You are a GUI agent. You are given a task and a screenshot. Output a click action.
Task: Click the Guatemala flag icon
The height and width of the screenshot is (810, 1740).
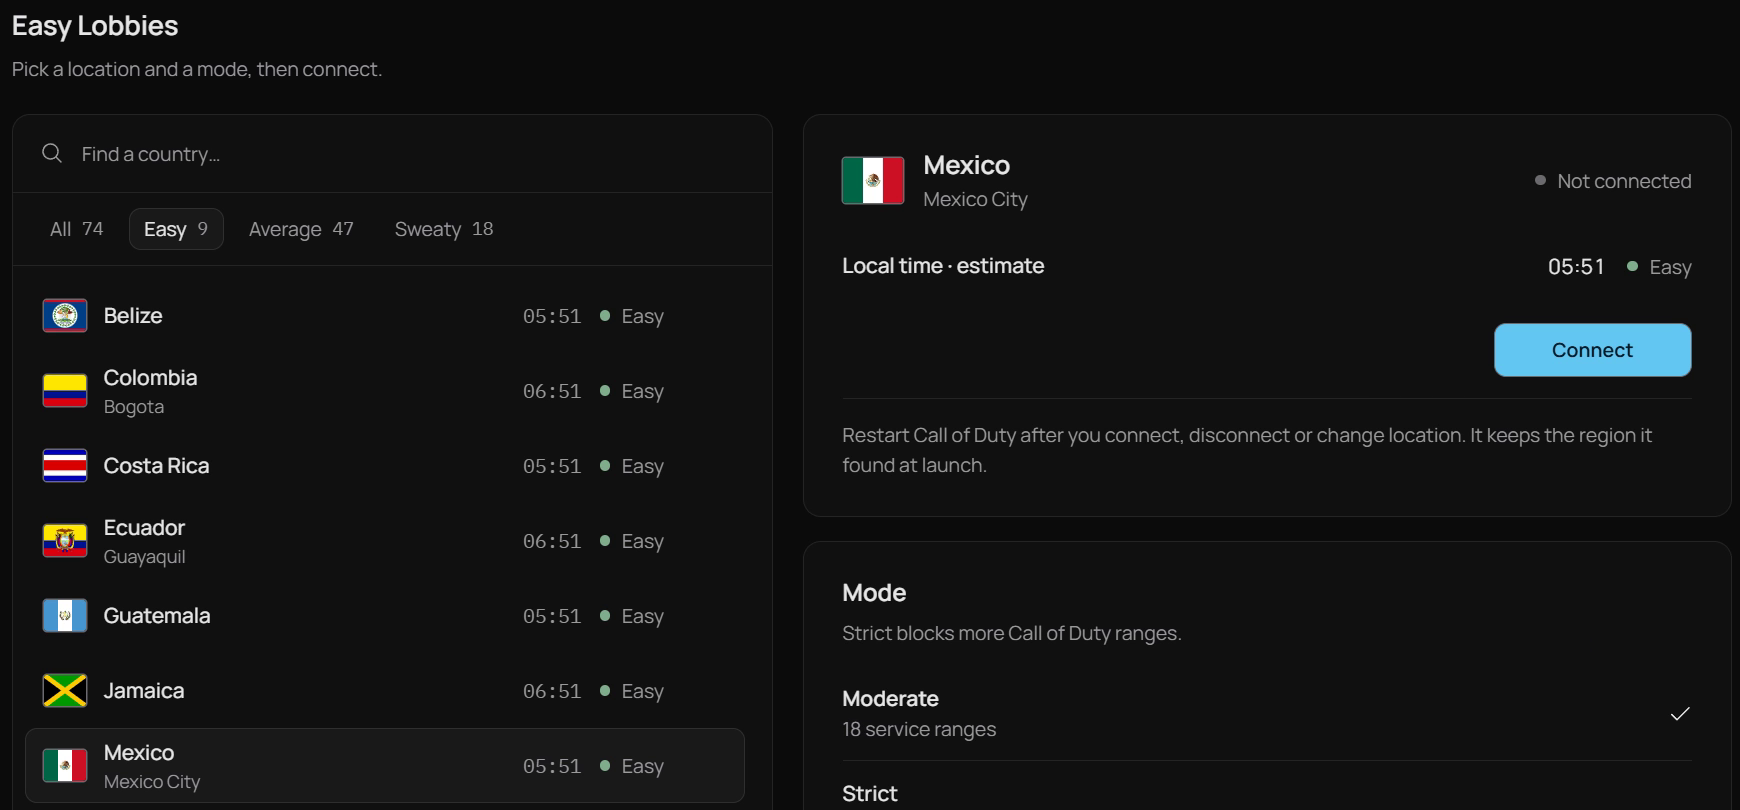tap(65, 616)
